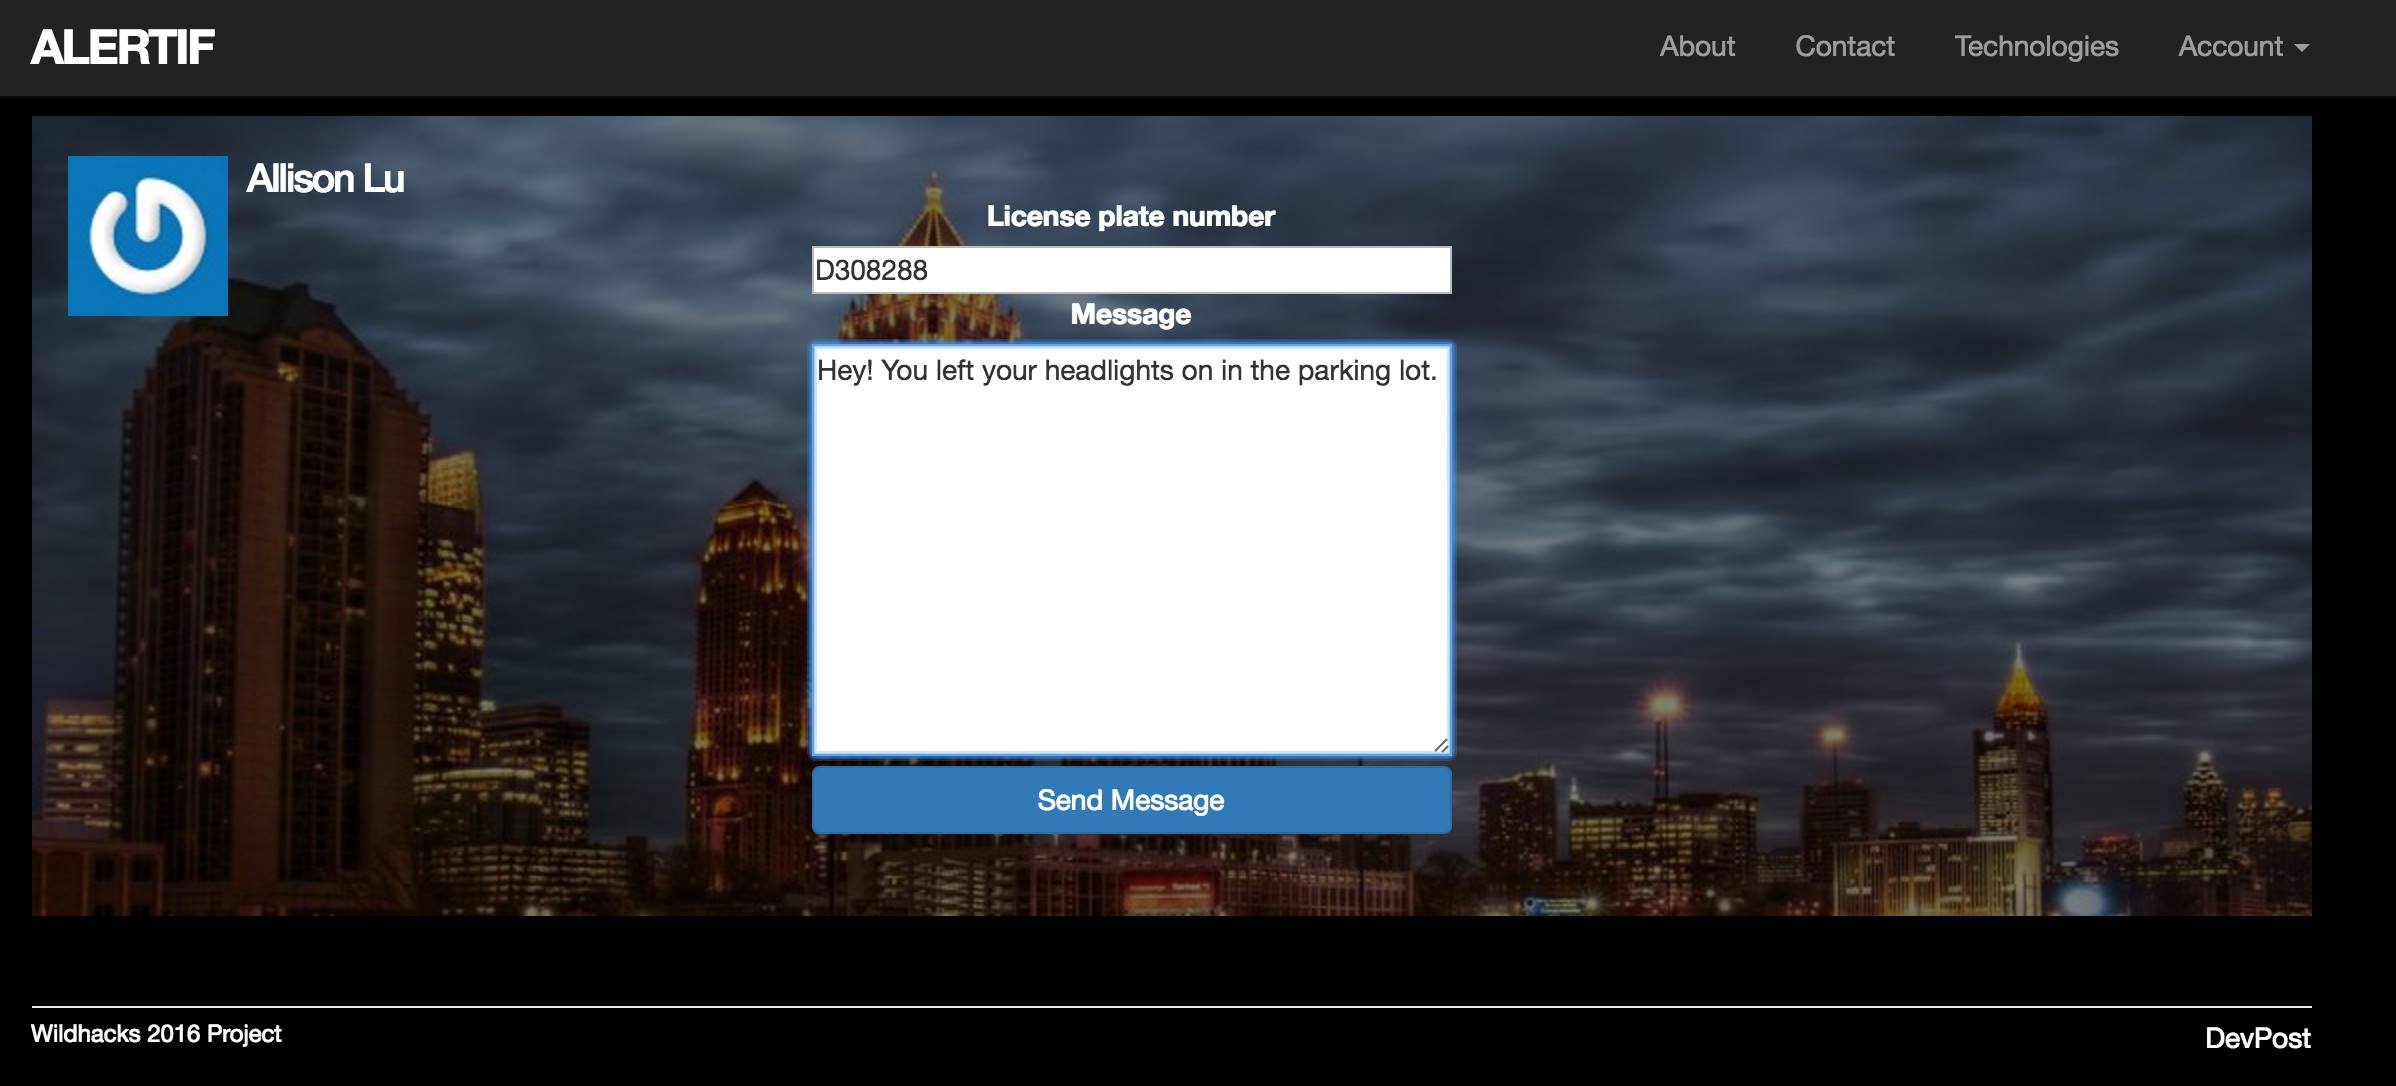
Task: Click the power-symbol profile avatar
Action: [x=148, y=236]
